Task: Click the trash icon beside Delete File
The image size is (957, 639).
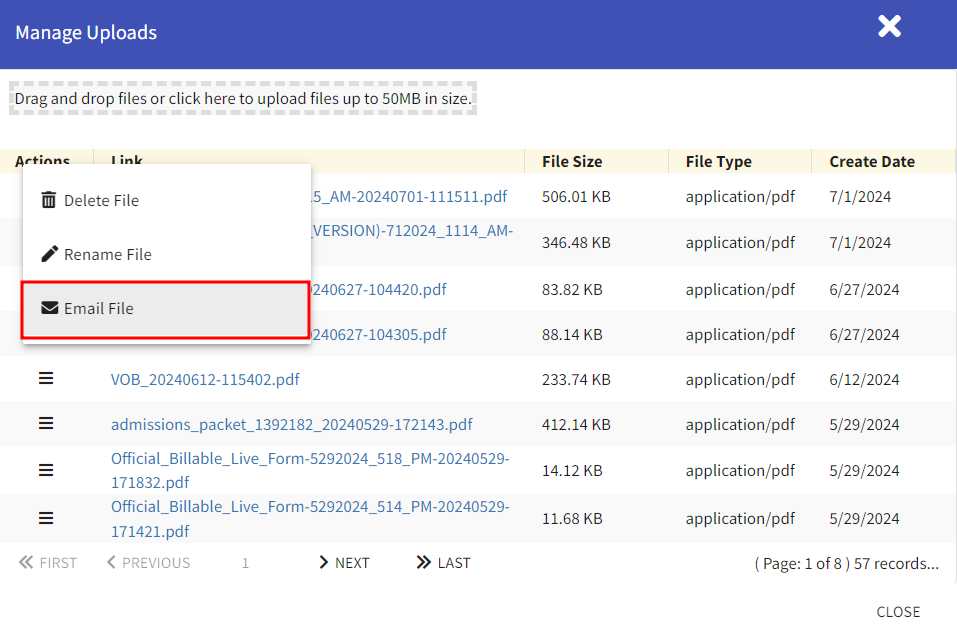Action: pyautogui.click(x=49, y=200)
